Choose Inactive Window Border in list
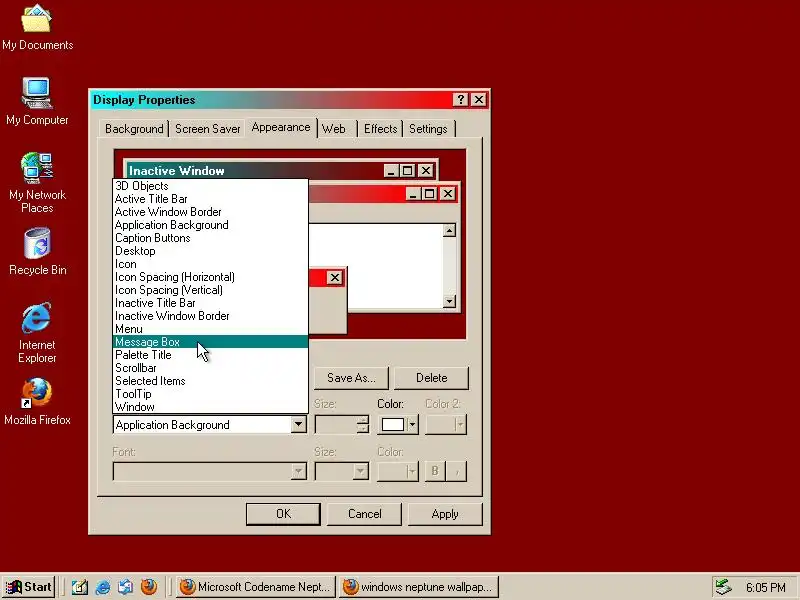 tap(210, 316)
